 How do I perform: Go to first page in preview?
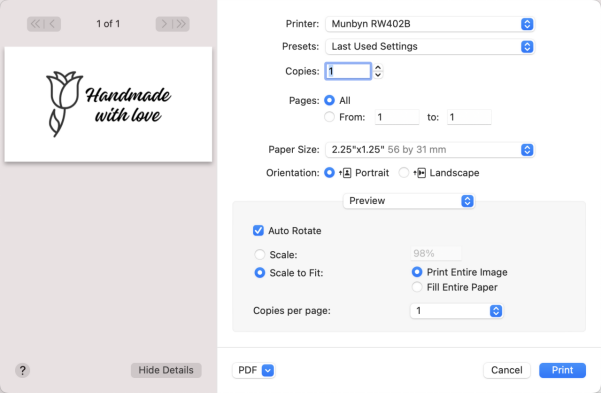coord(35,24)
